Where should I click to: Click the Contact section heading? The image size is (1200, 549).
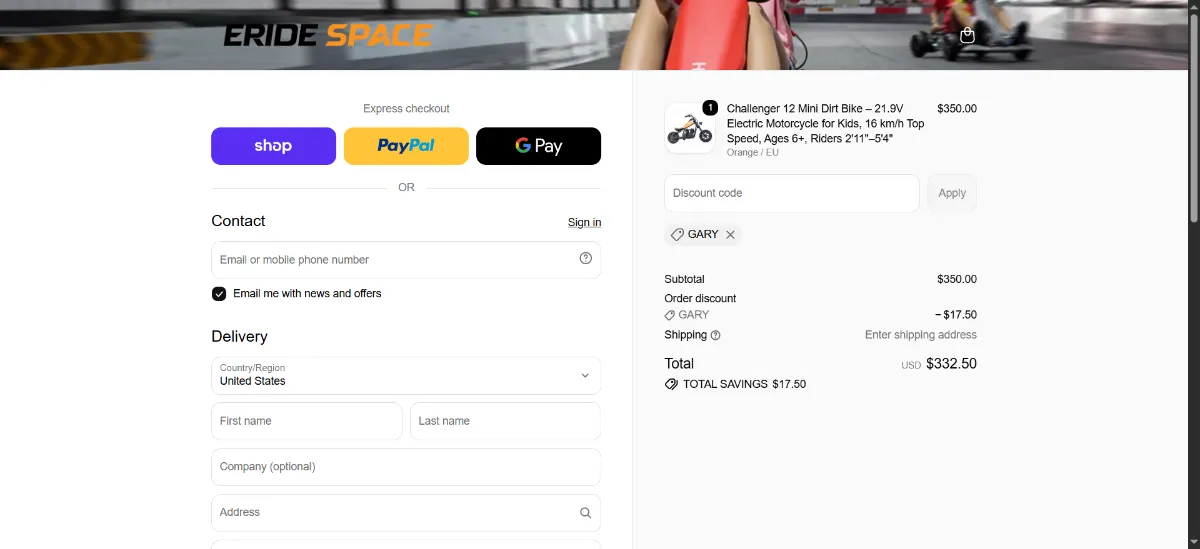tap(238, 221)
